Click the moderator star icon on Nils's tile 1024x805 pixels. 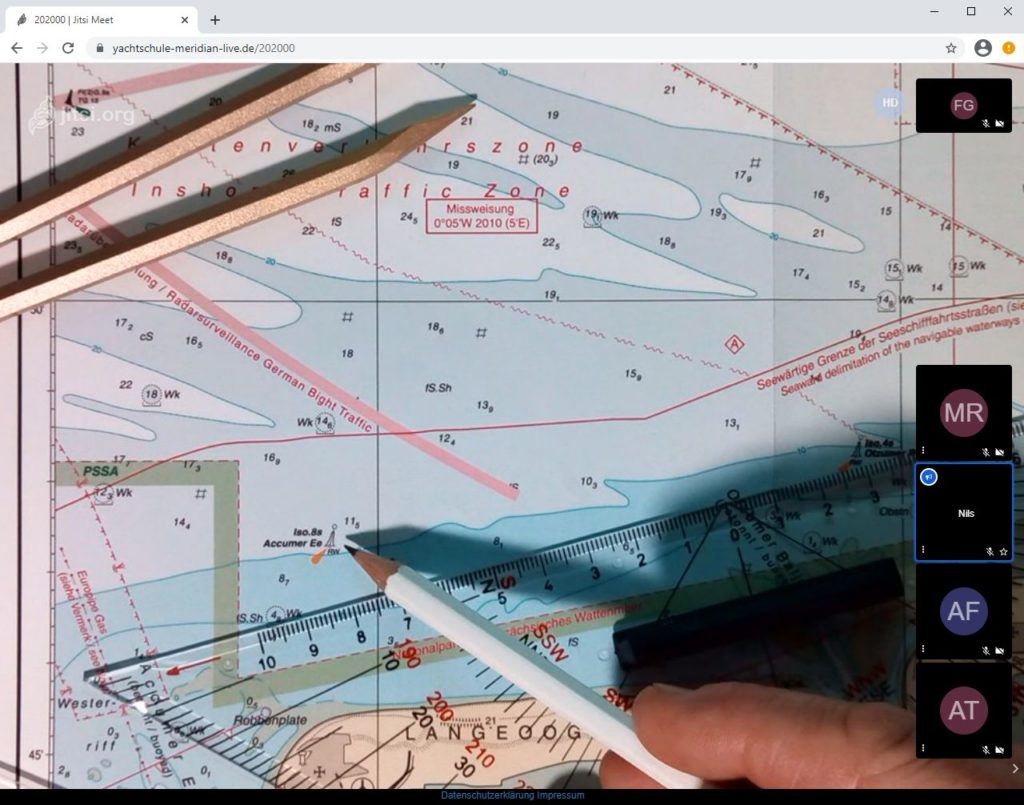[1003, 551]
